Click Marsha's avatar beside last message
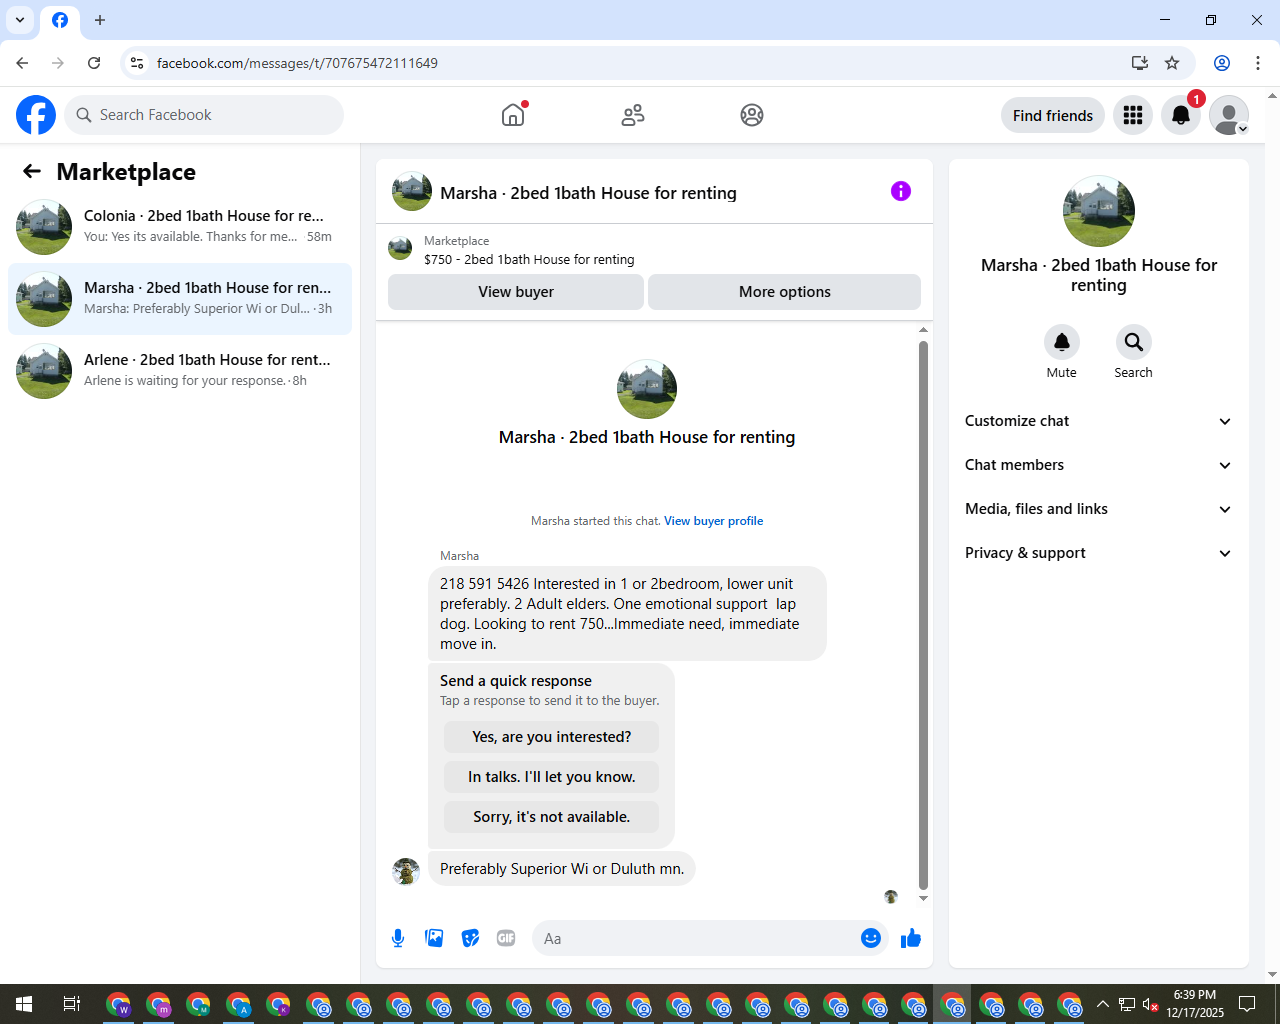This screenshot has height=1024, width=1280. click(406, 871)
